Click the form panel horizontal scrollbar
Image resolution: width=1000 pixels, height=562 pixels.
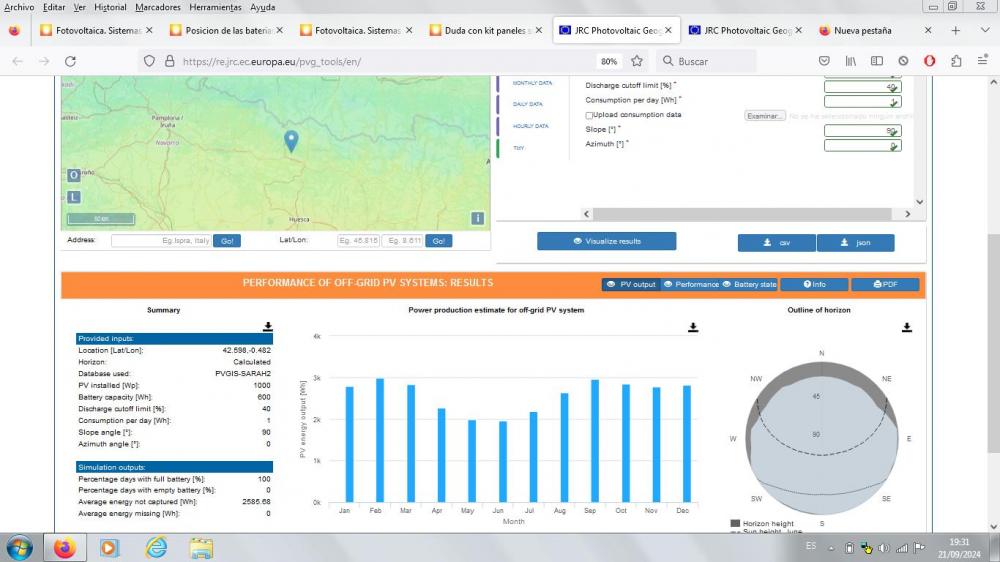coord(742,214)
